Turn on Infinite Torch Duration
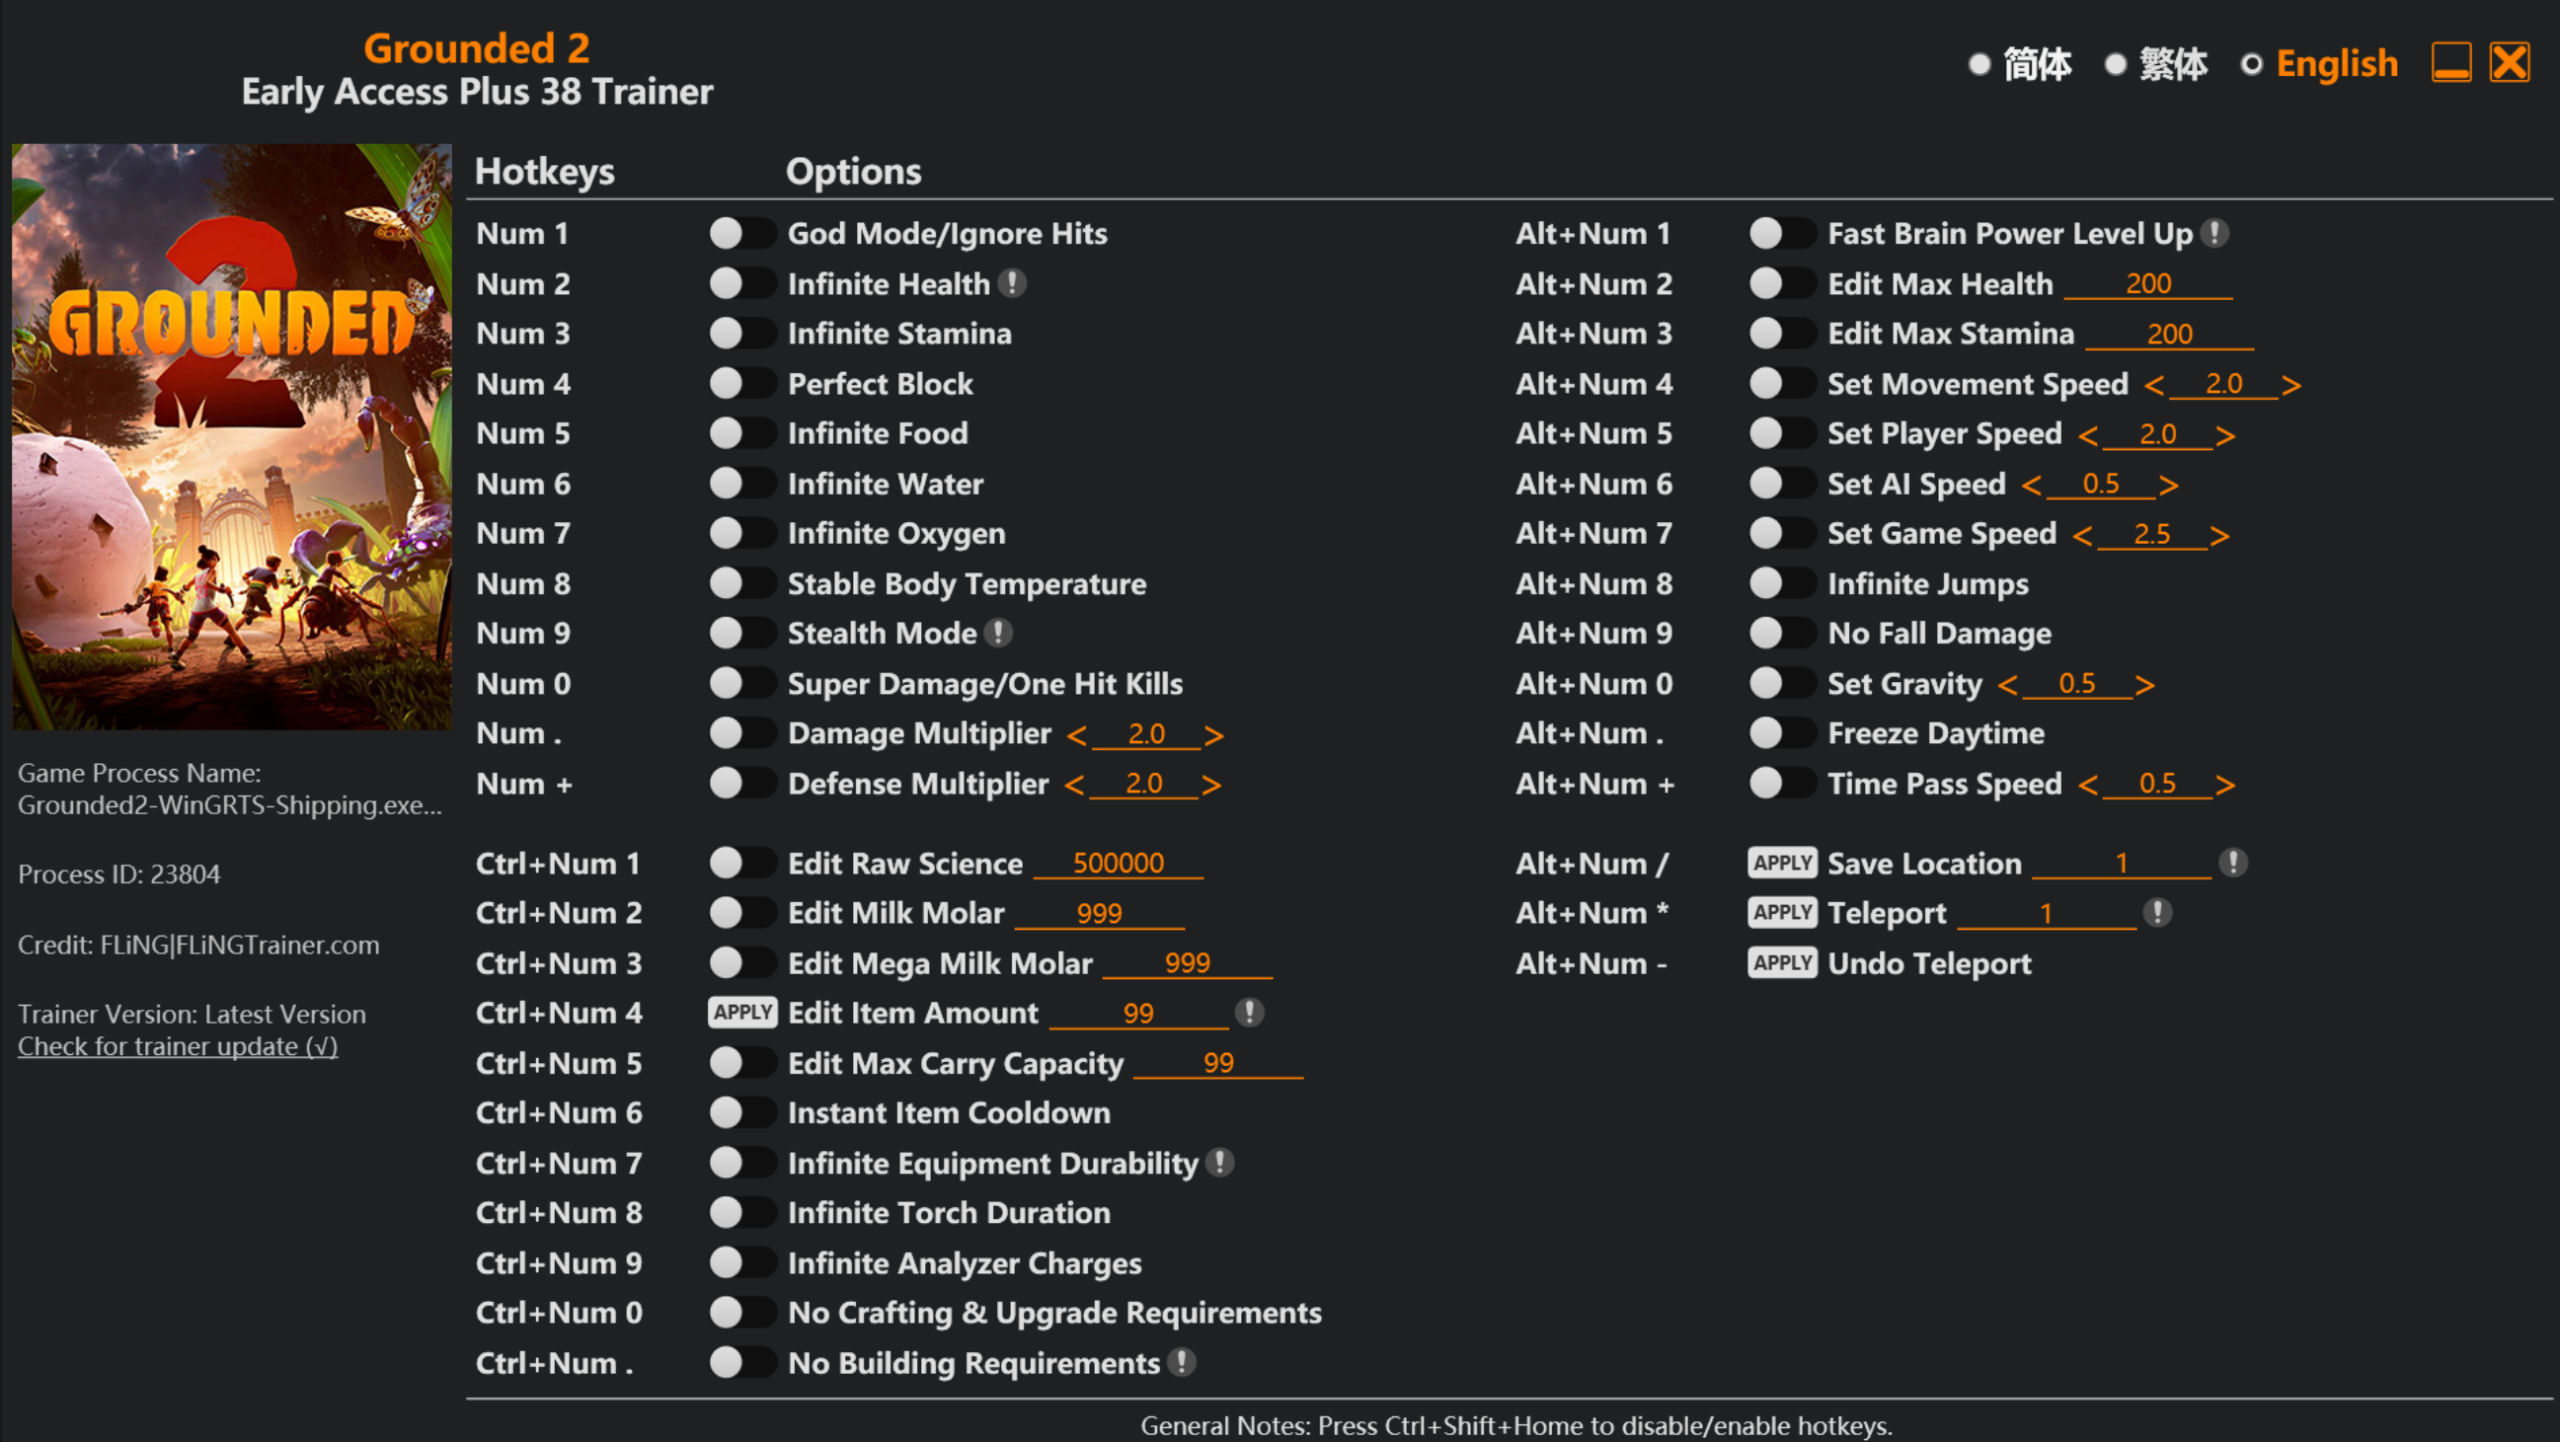The width and height of the screenshot is (2560, 1442). 742,1212
